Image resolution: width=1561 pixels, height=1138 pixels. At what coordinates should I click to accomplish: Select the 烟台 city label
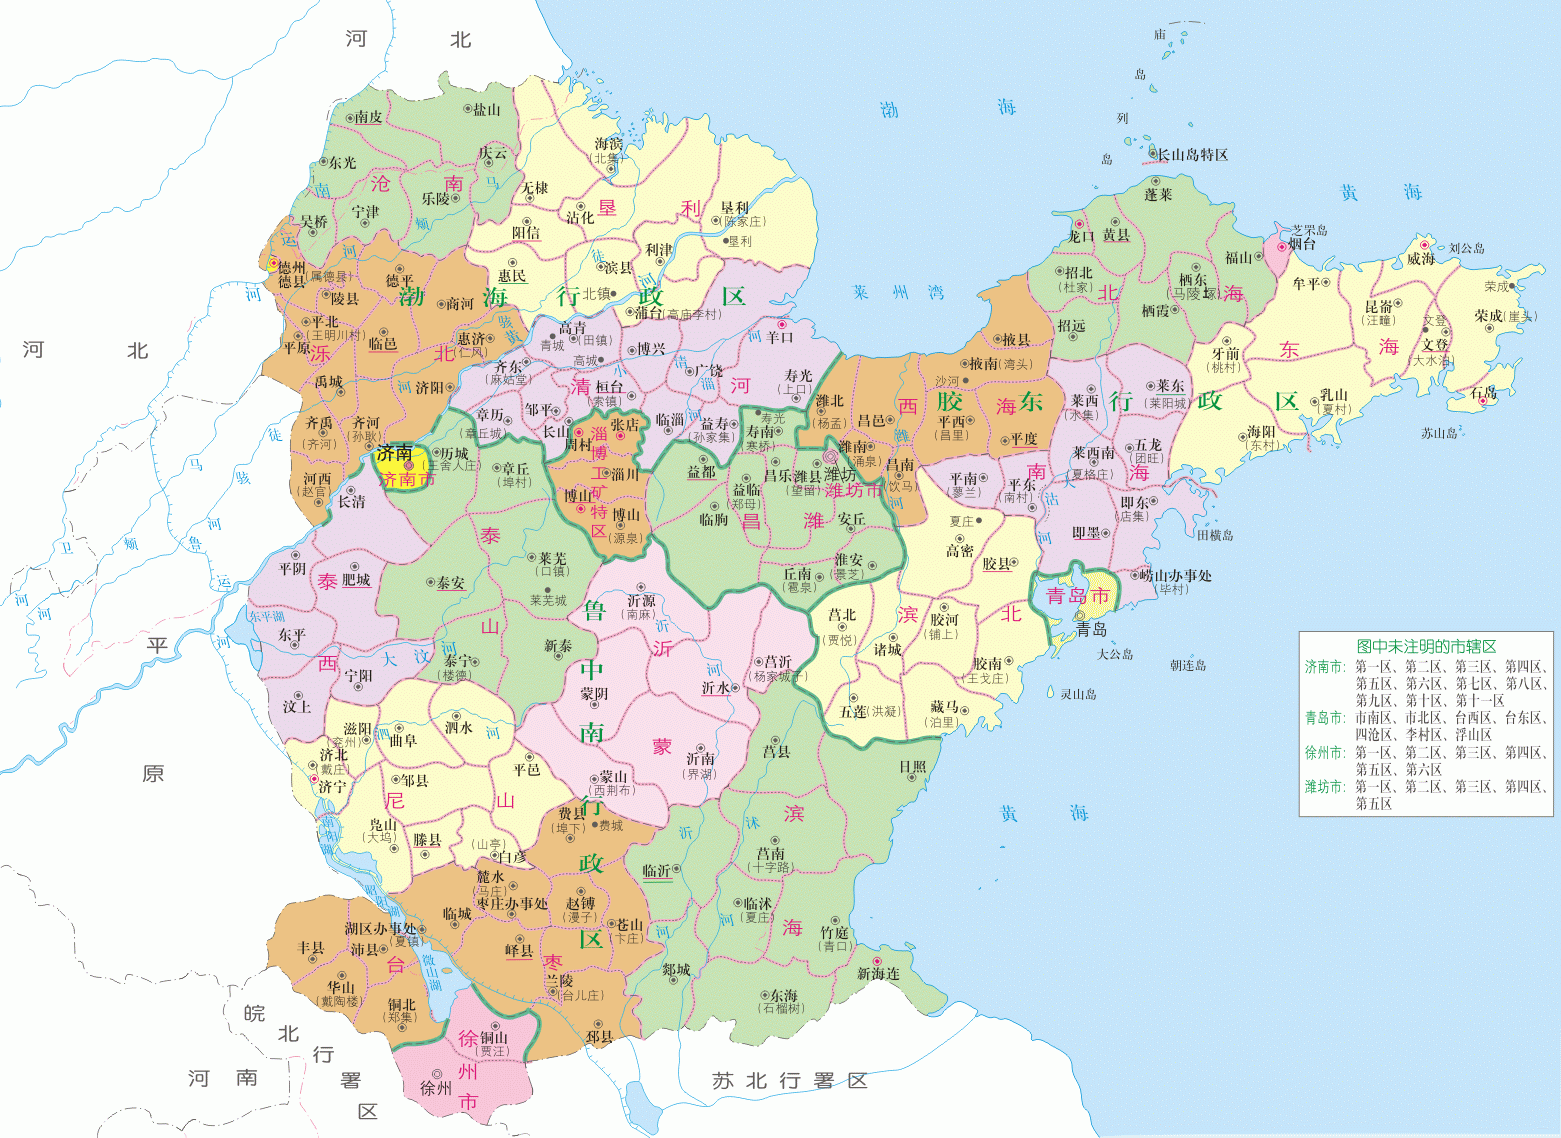click(x=1301, y=244)
